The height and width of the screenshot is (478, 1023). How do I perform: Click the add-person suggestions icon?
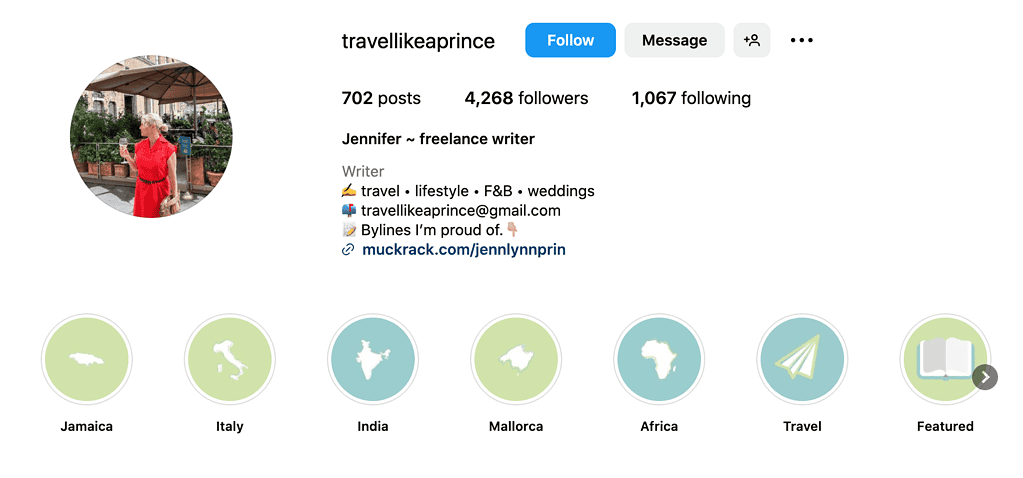(752, 40)
